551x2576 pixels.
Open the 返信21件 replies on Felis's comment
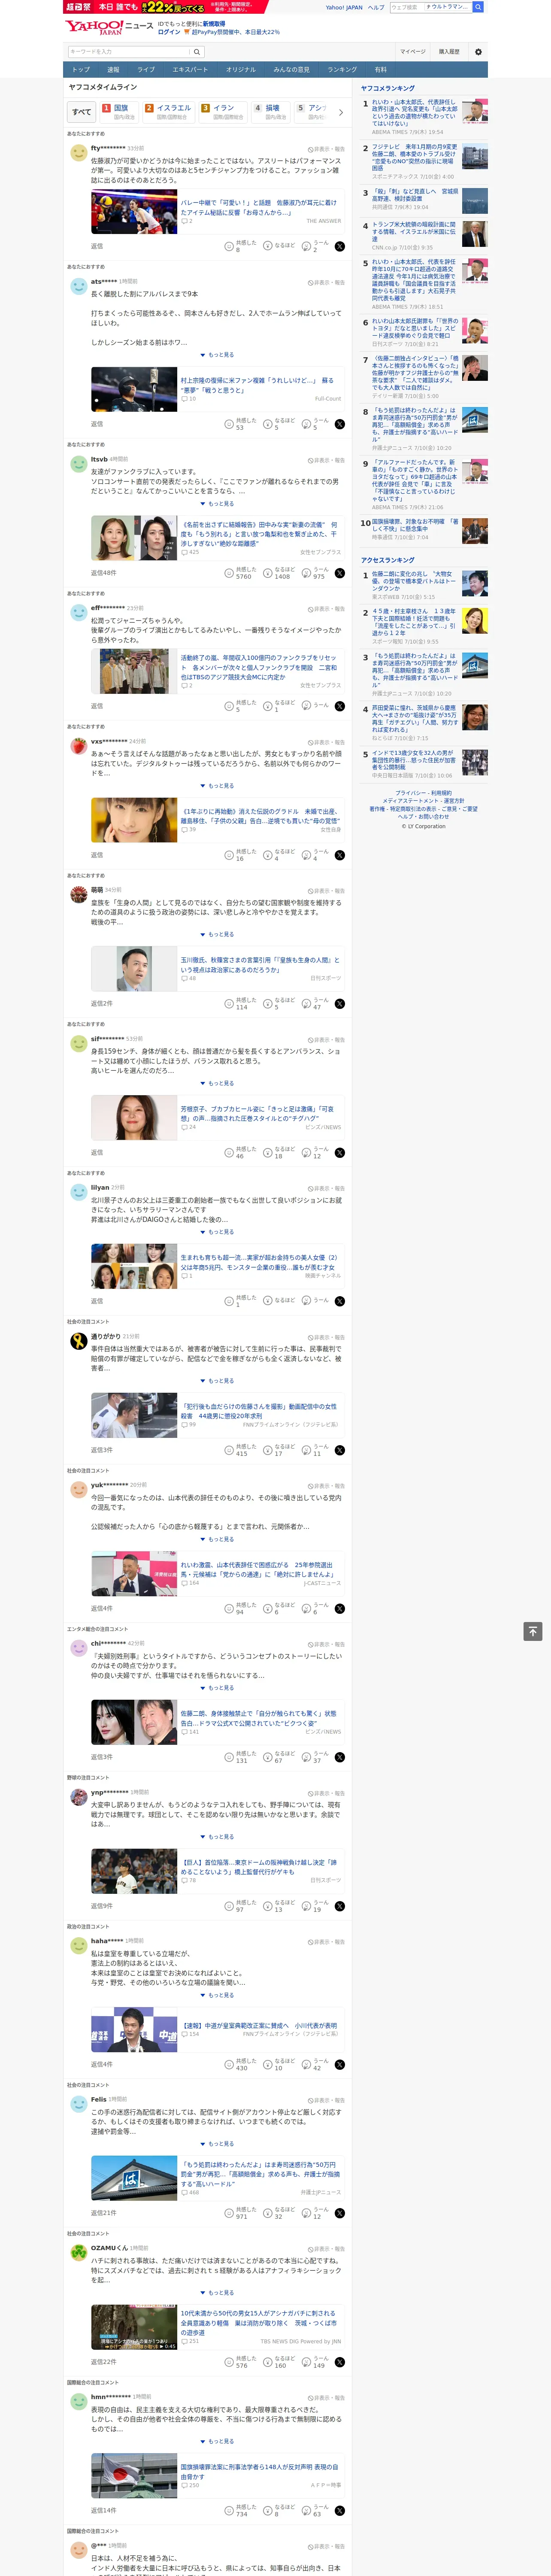[103, 2213]
